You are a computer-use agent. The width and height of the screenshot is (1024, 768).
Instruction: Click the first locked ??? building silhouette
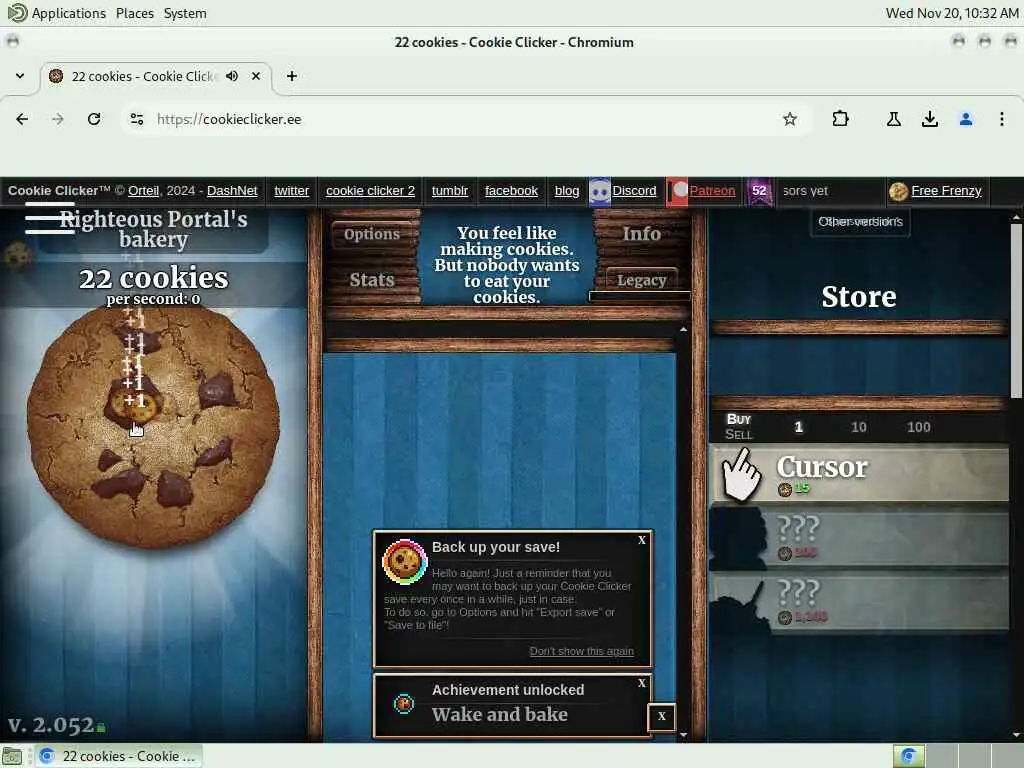(738, 539)
